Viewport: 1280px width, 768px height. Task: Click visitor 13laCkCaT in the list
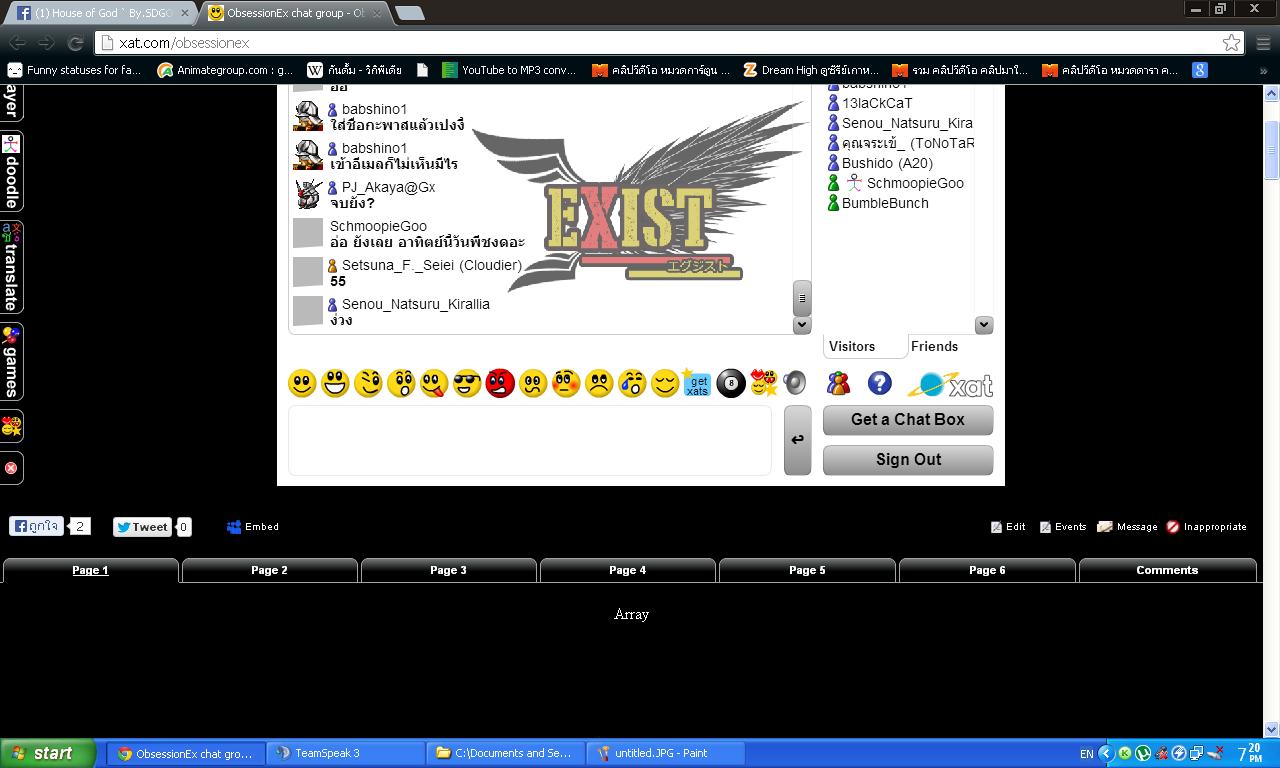pyautogui.click(x=877, y=103)
